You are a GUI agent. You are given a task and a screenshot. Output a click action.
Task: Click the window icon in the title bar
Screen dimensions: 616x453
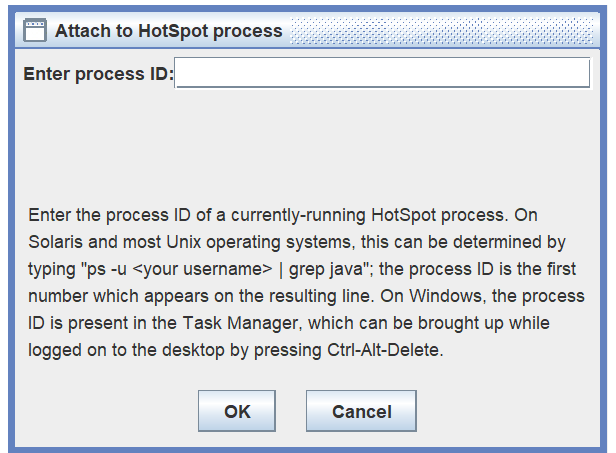[x=34, y=30]
